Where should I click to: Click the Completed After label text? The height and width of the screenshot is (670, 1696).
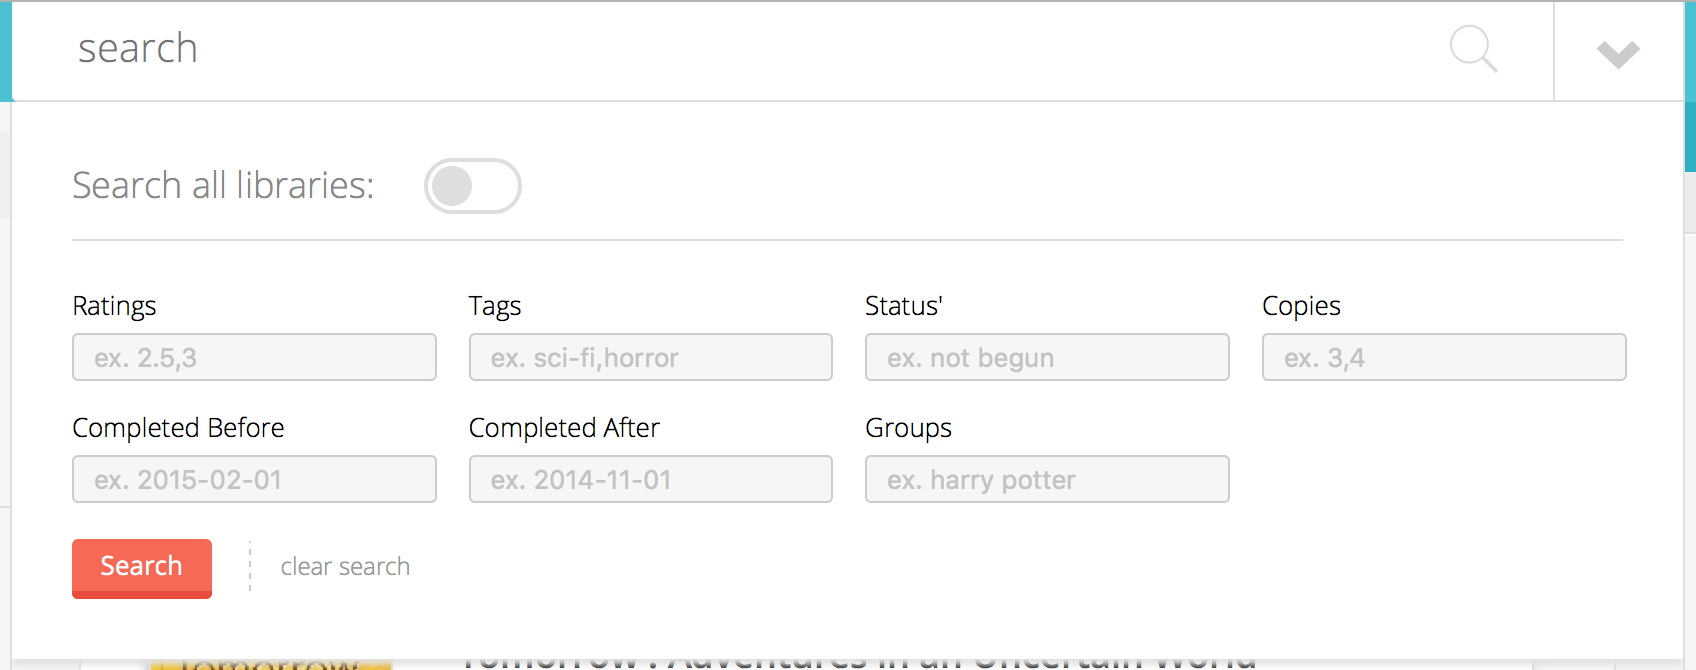tap(564, 428)
